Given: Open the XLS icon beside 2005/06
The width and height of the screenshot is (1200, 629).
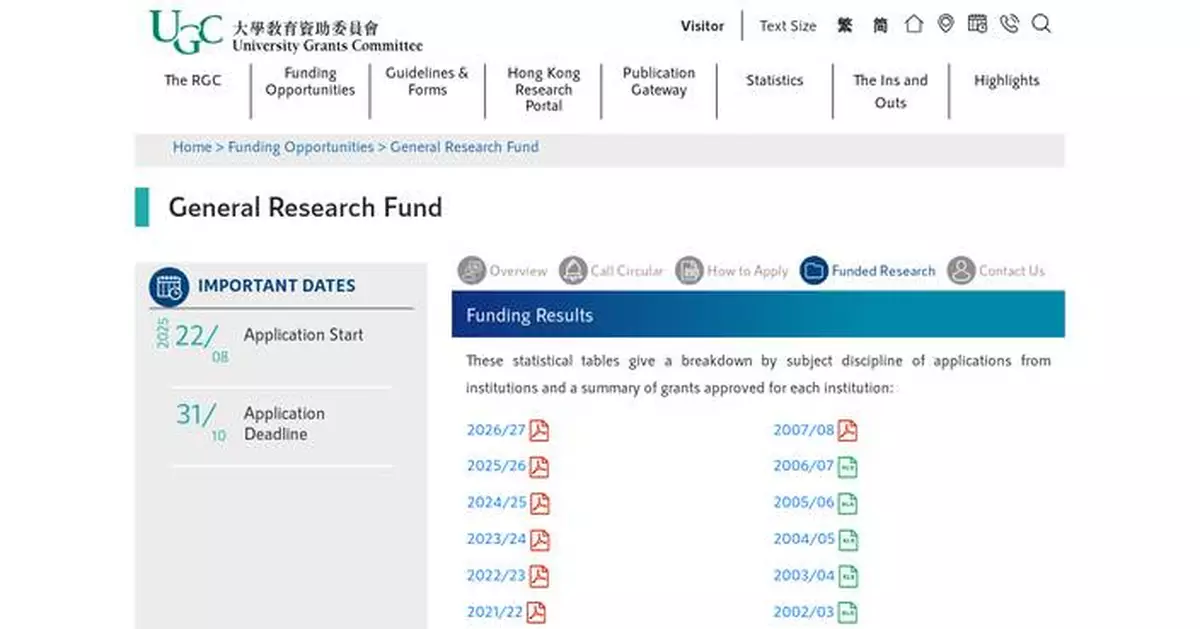Looking at the screenshot, I should (x=847, y=503).
